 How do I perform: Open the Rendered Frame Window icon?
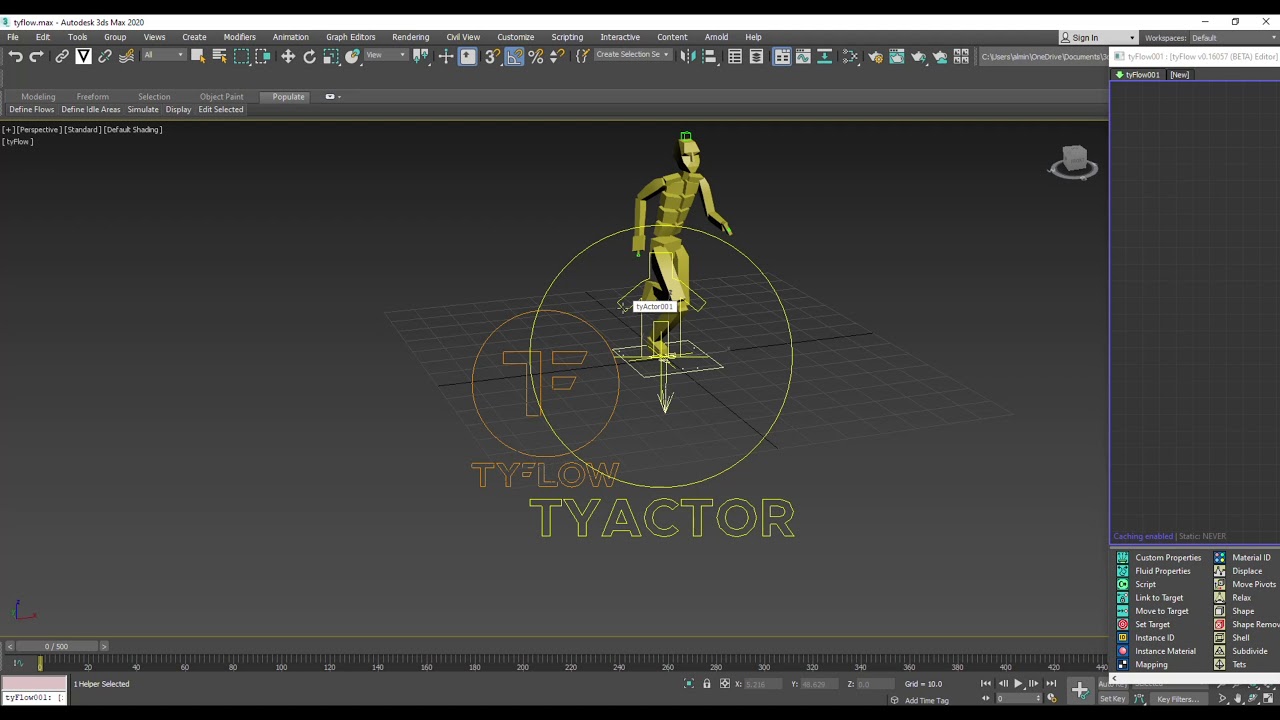point(897,57)
